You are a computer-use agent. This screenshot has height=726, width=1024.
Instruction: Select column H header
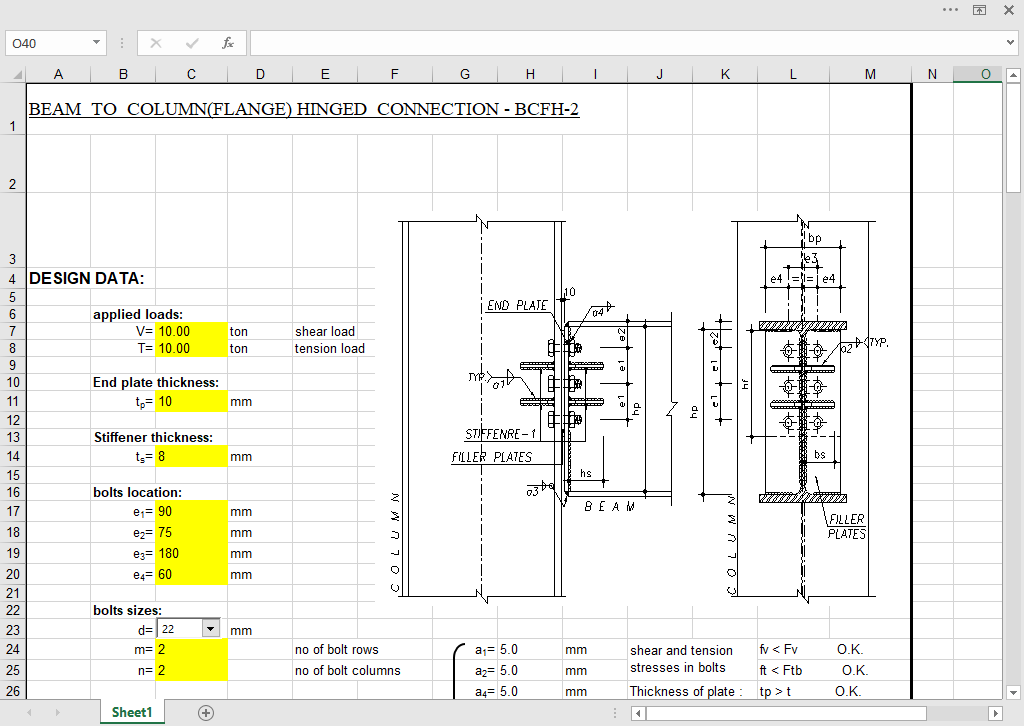tap(530, 74)
